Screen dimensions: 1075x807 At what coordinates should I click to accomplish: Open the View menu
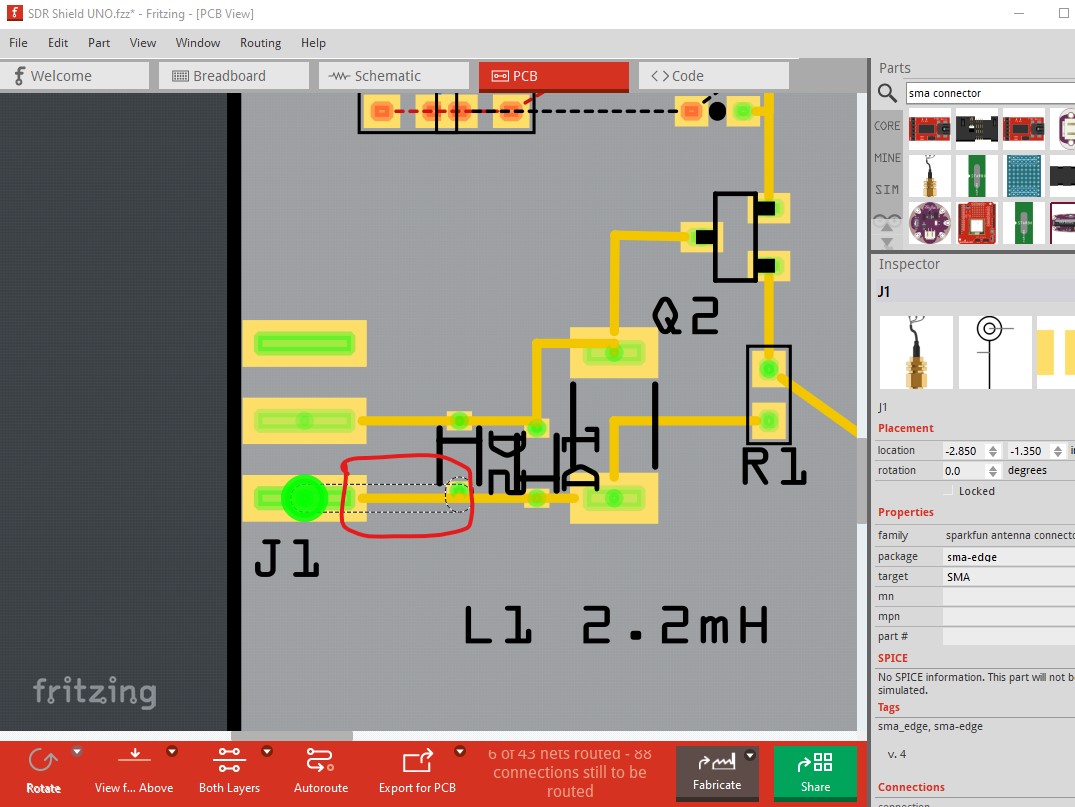point(143,43)
